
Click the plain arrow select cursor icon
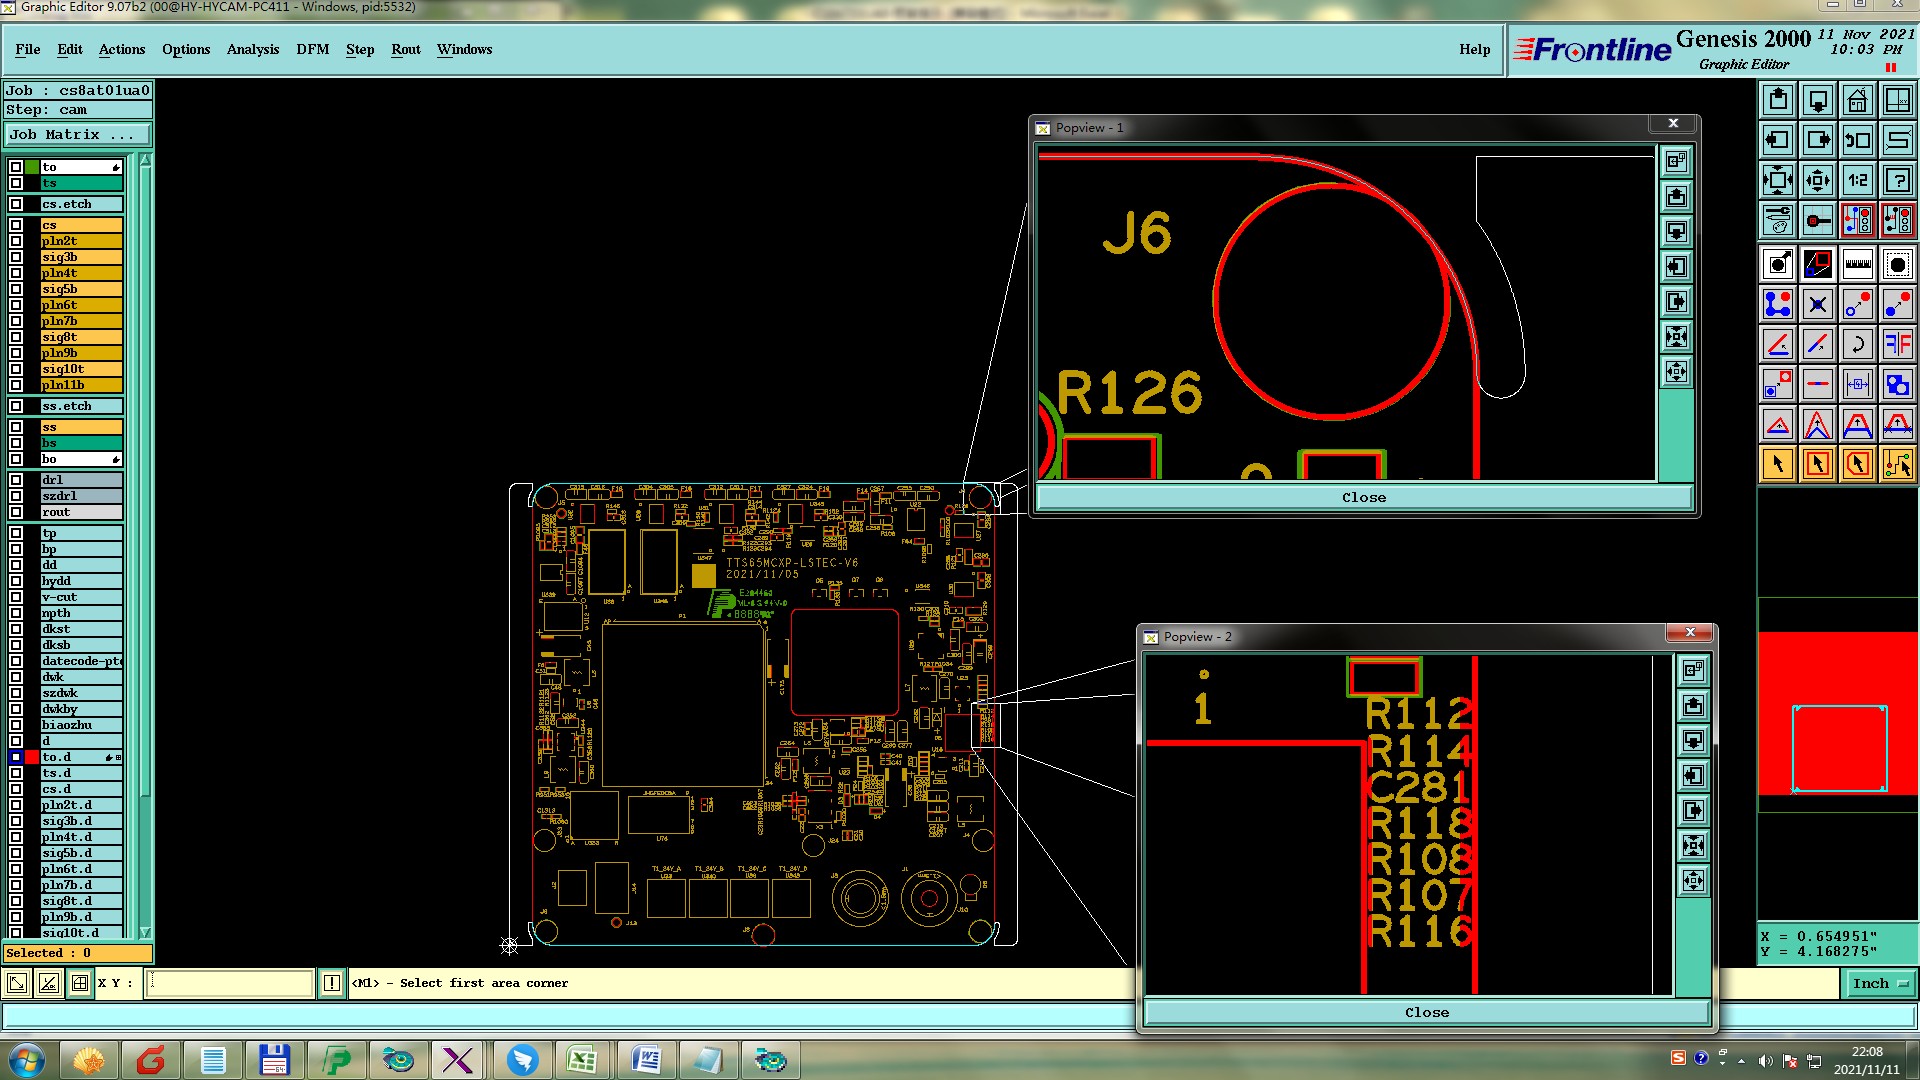pos(1778,464)
